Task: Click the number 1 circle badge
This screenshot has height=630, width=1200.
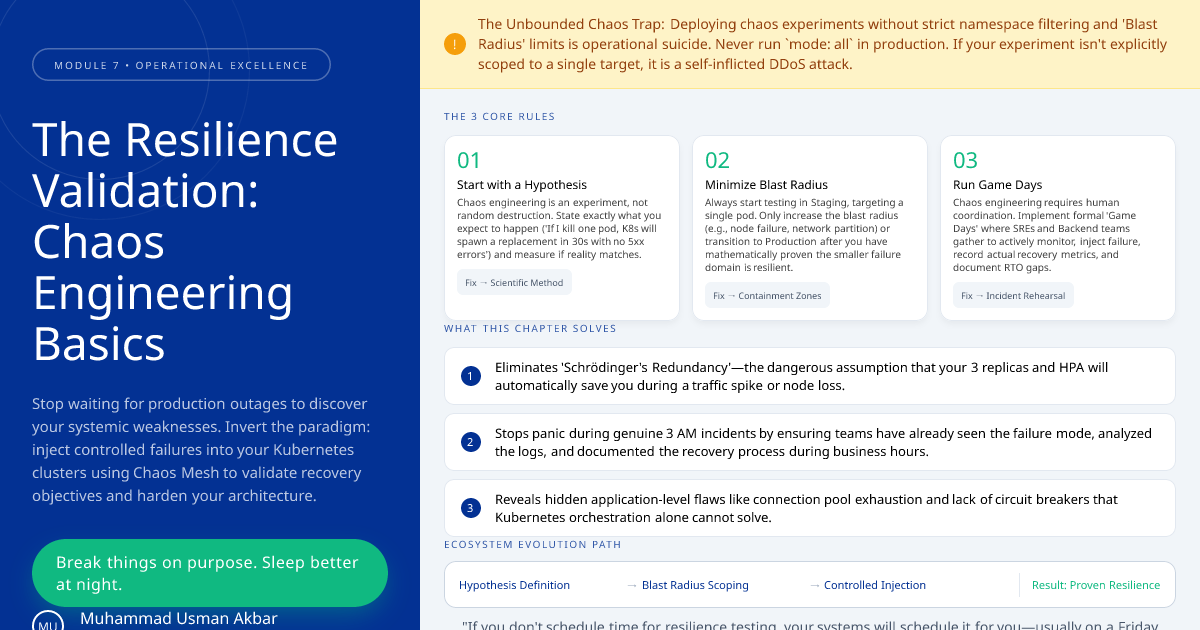Action: coord(471,376)
